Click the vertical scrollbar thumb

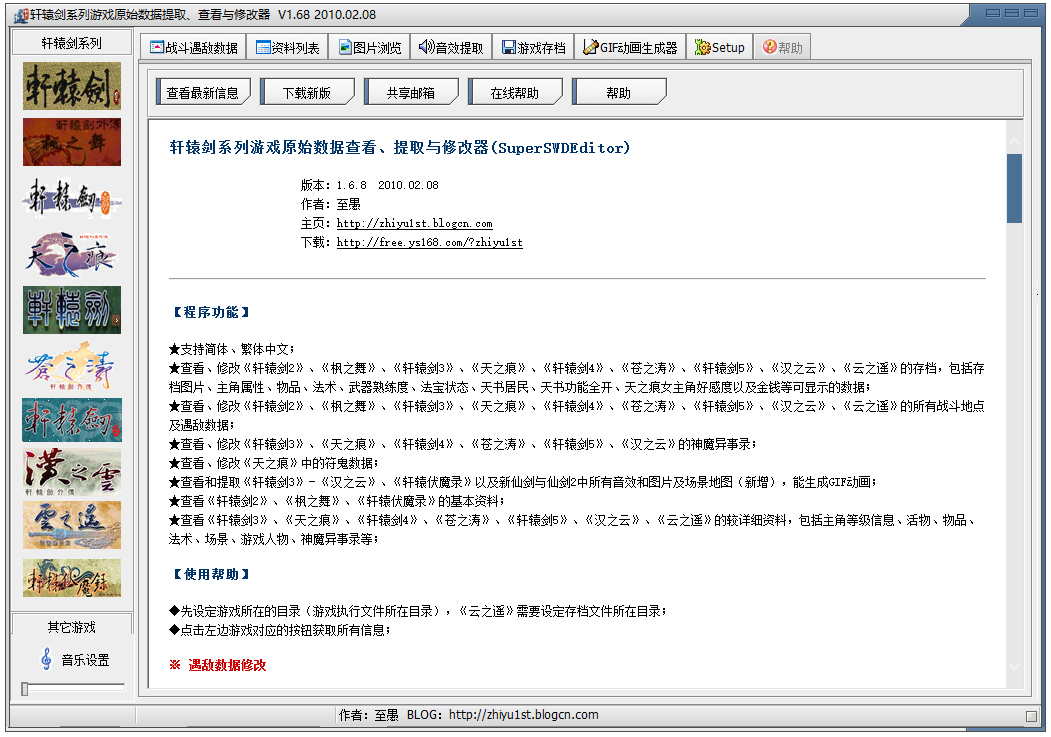click(x=1014, y=188)
